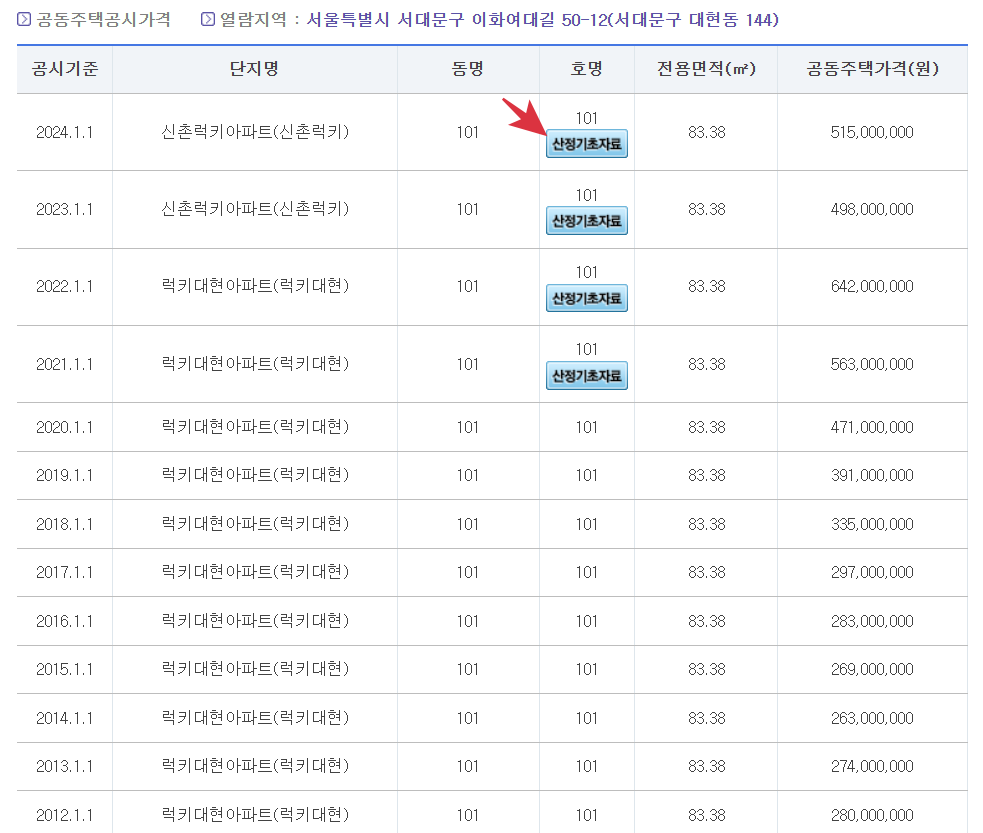This screenshot has height=833, width=983.
Task: Click the price 563,000,000
Action: (x=872, y=364)
